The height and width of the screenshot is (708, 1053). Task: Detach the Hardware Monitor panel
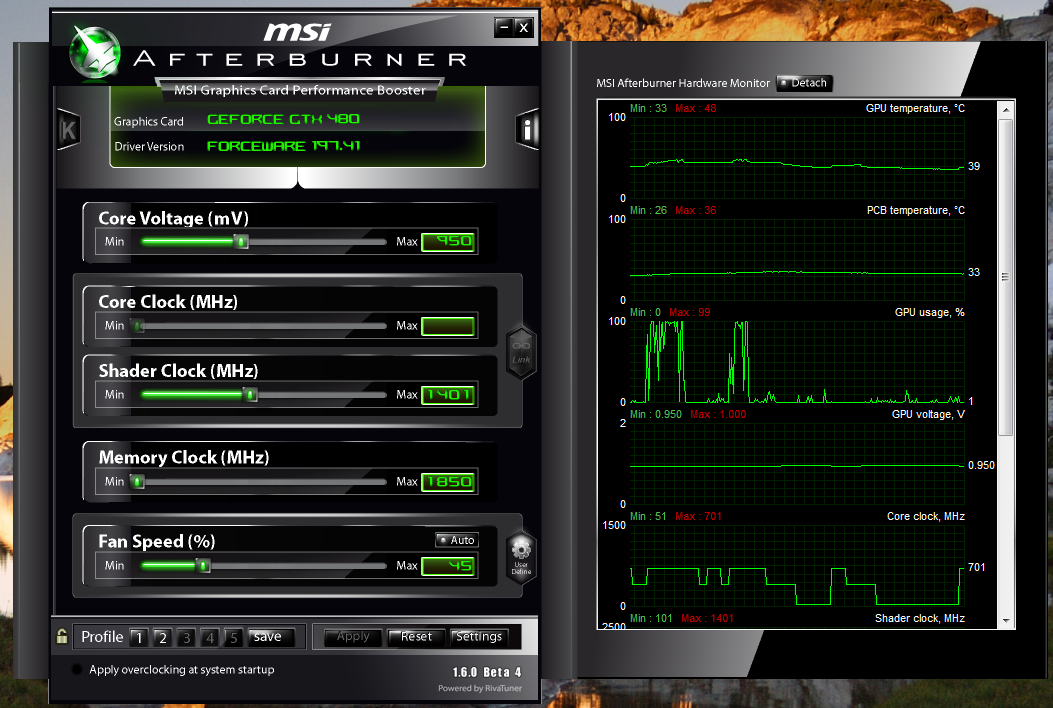point(804,83)
